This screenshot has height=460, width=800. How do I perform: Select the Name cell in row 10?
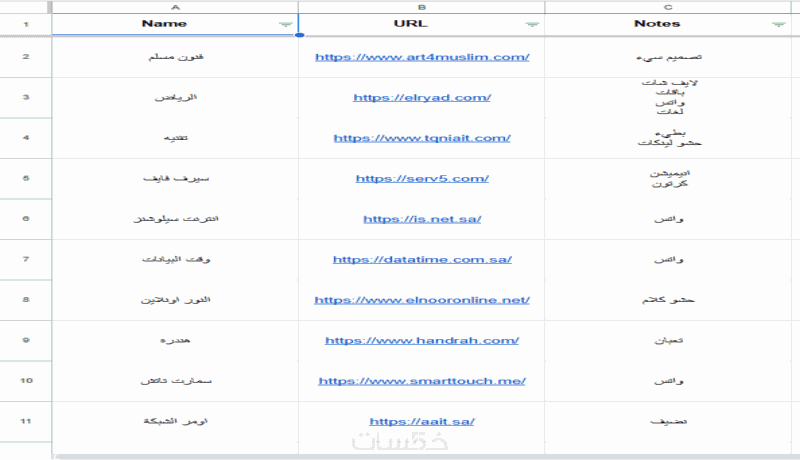175,380
